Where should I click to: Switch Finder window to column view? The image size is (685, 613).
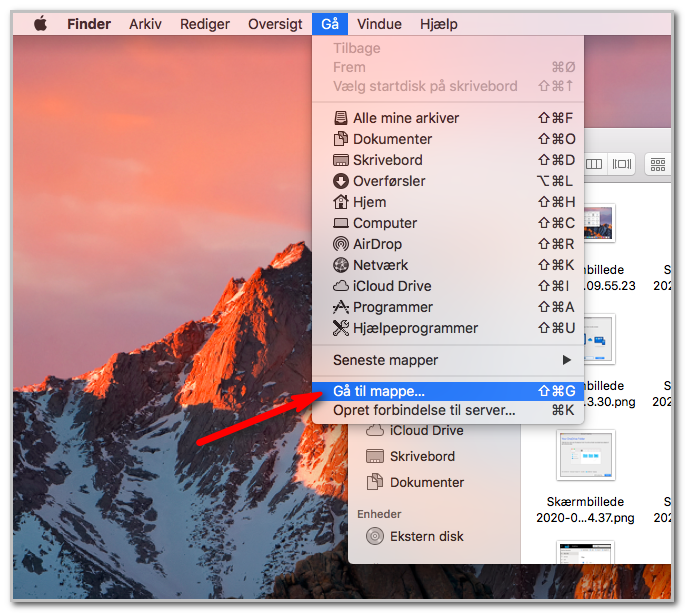594,164
